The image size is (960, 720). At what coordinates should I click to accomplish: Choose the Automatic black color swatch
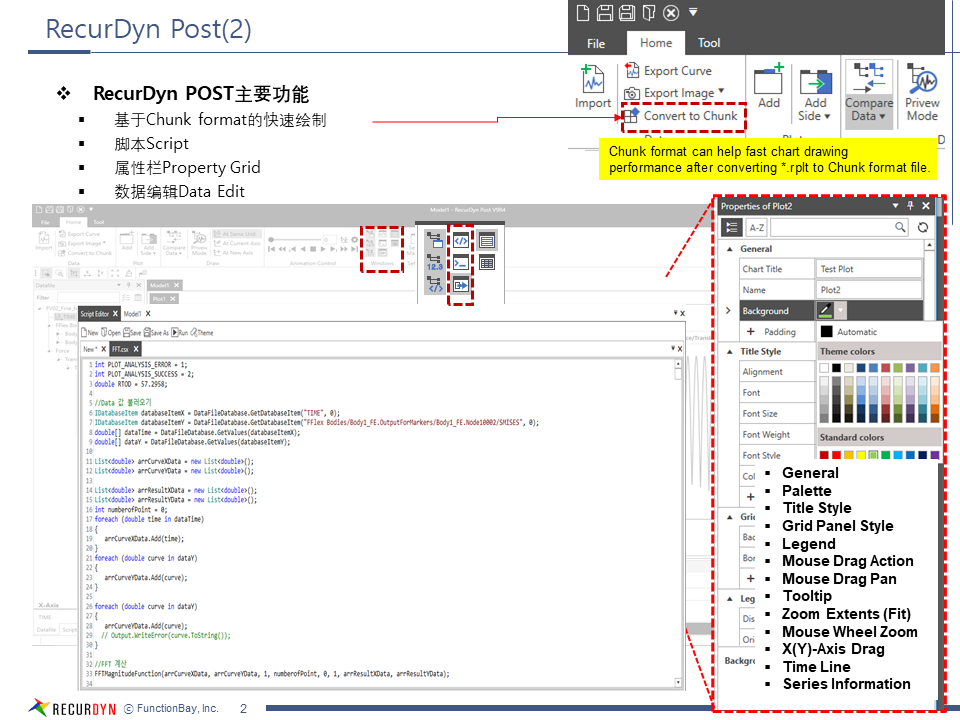(x=827, y=332)
